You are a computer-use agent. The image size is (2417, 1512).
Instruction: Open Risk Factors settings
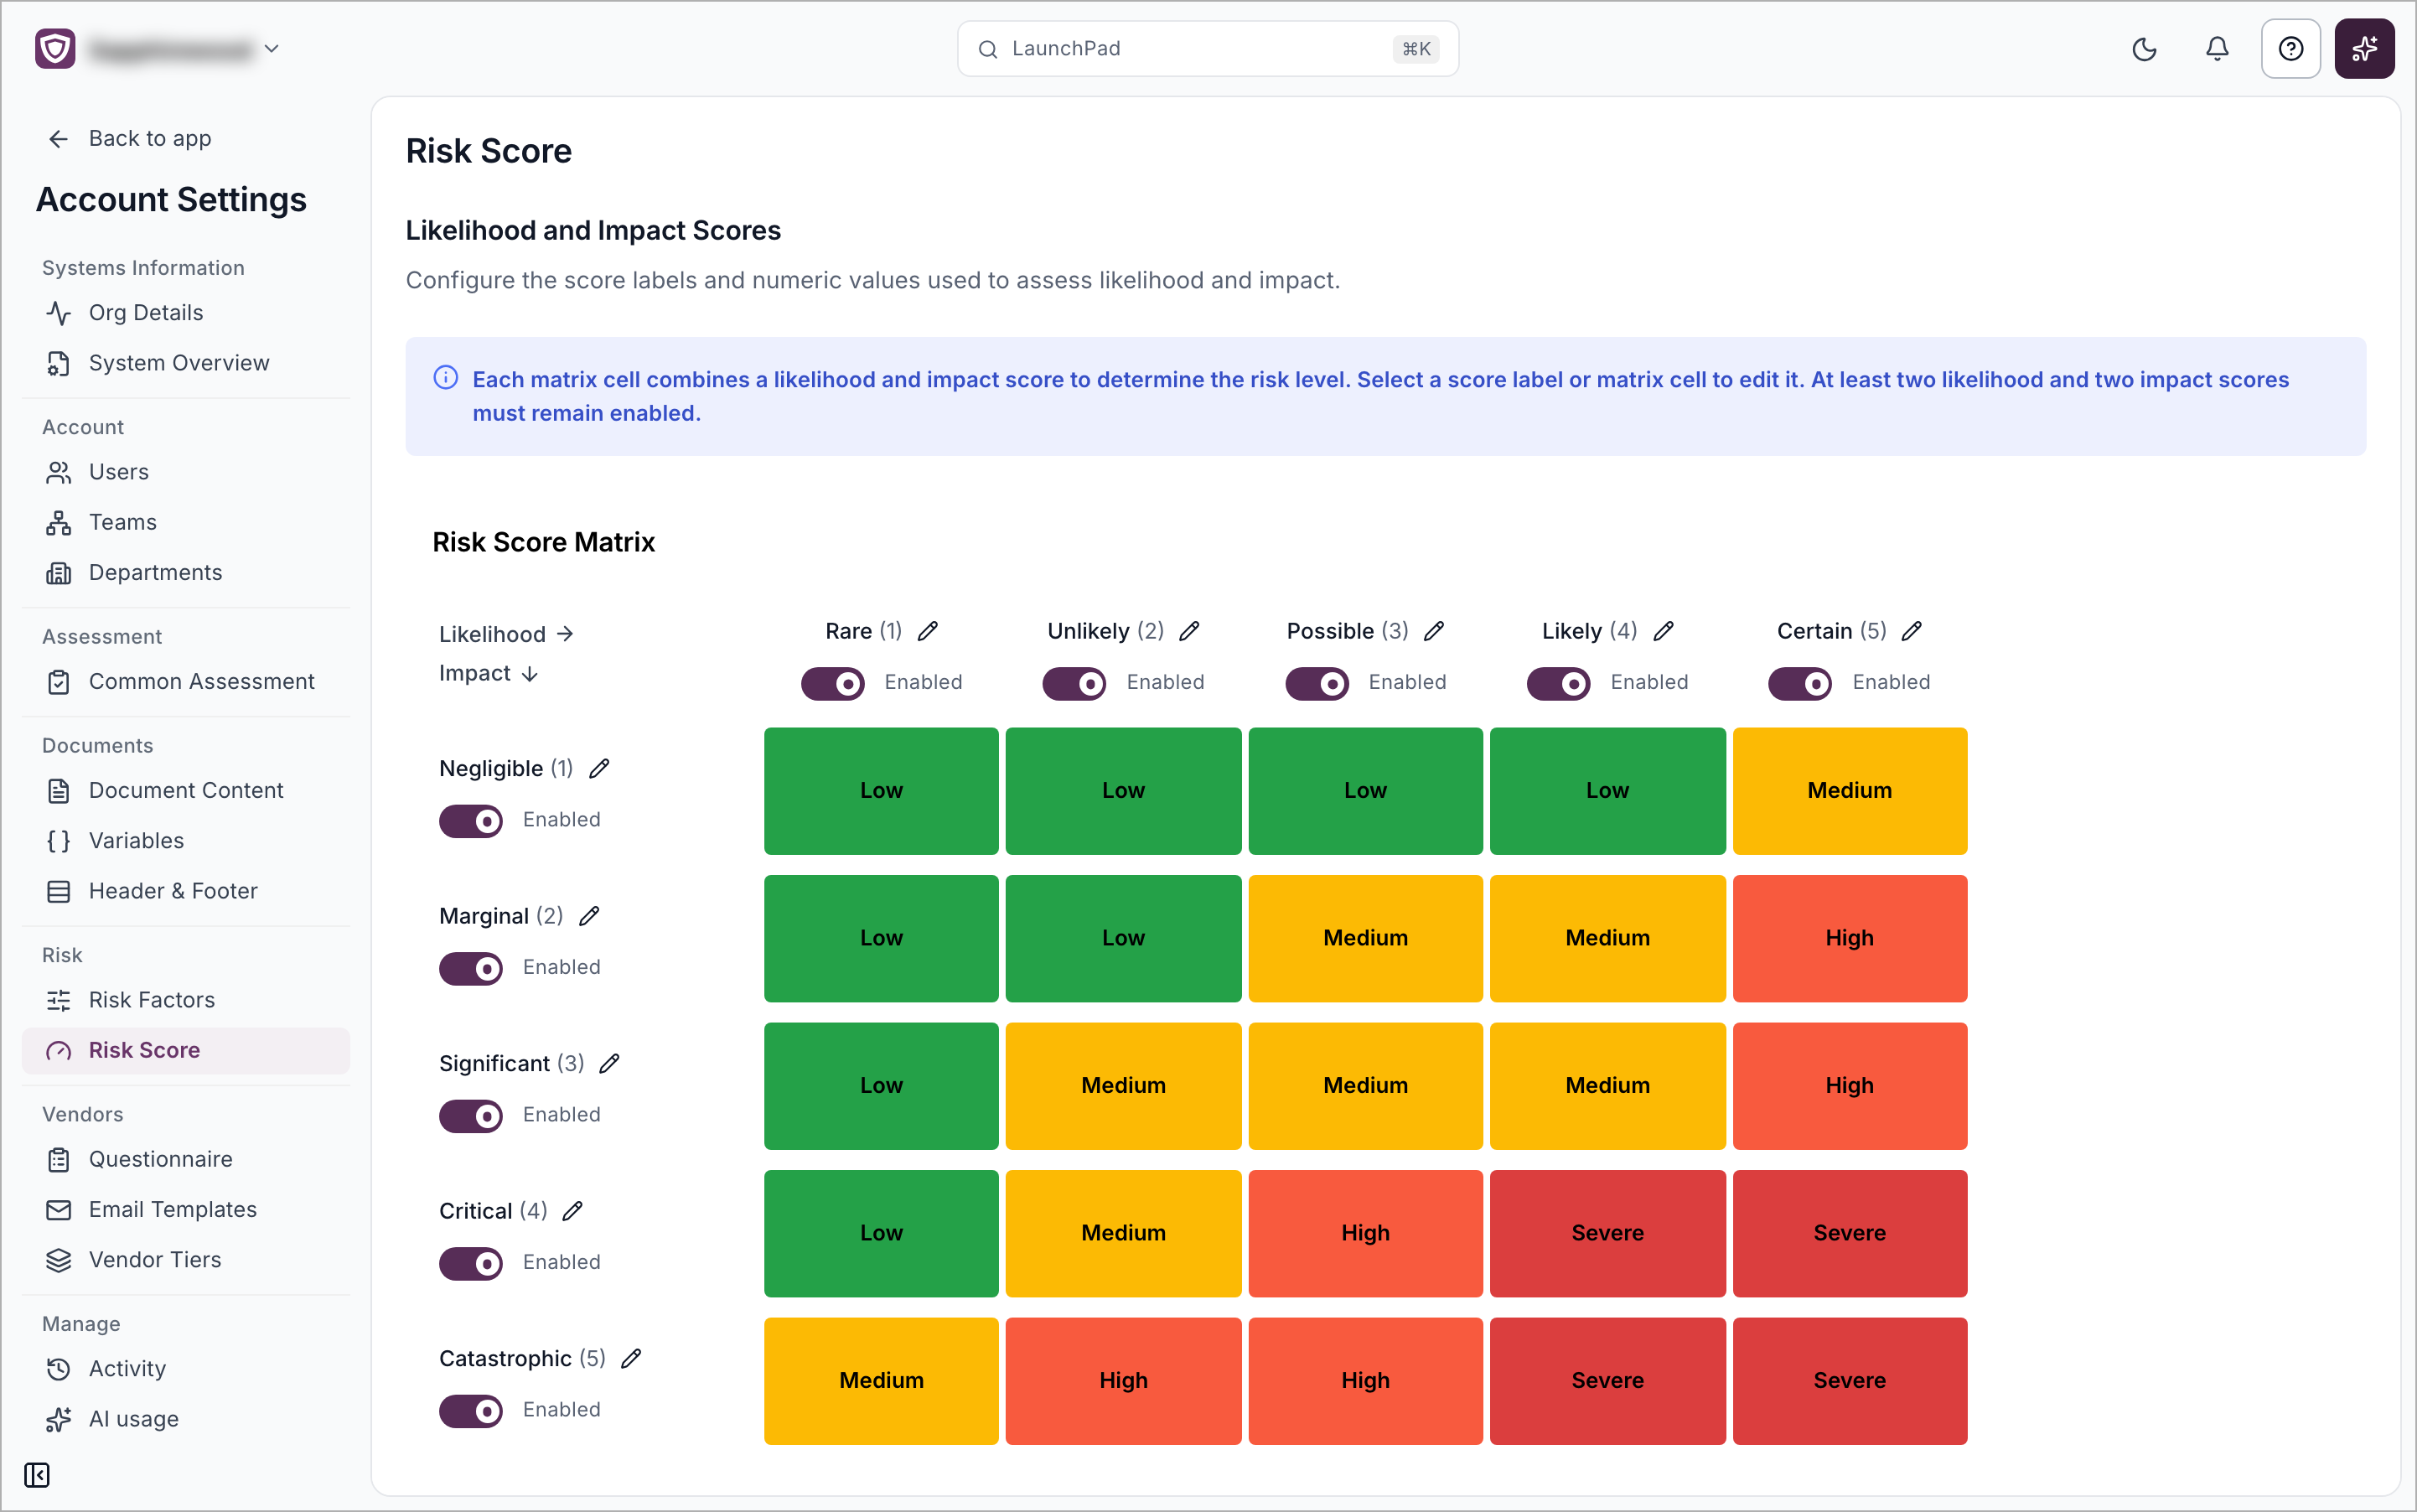tap(186, 1000)
